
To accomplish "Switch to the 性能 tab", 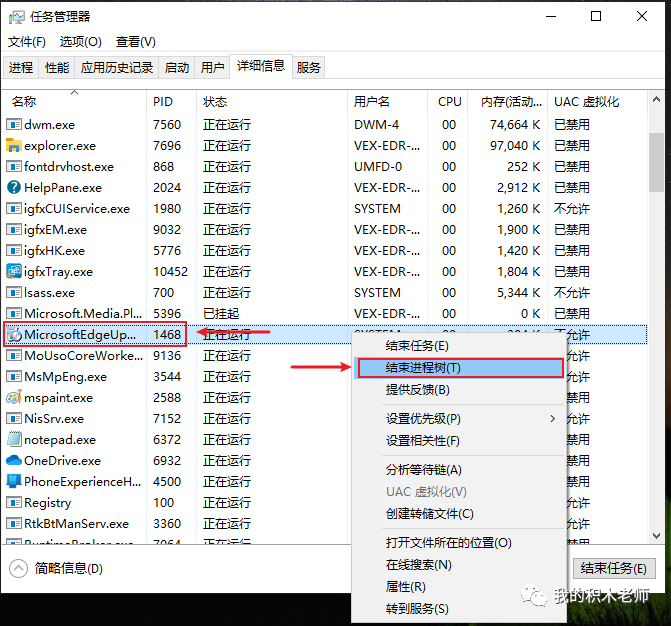I will click(57, 67).
